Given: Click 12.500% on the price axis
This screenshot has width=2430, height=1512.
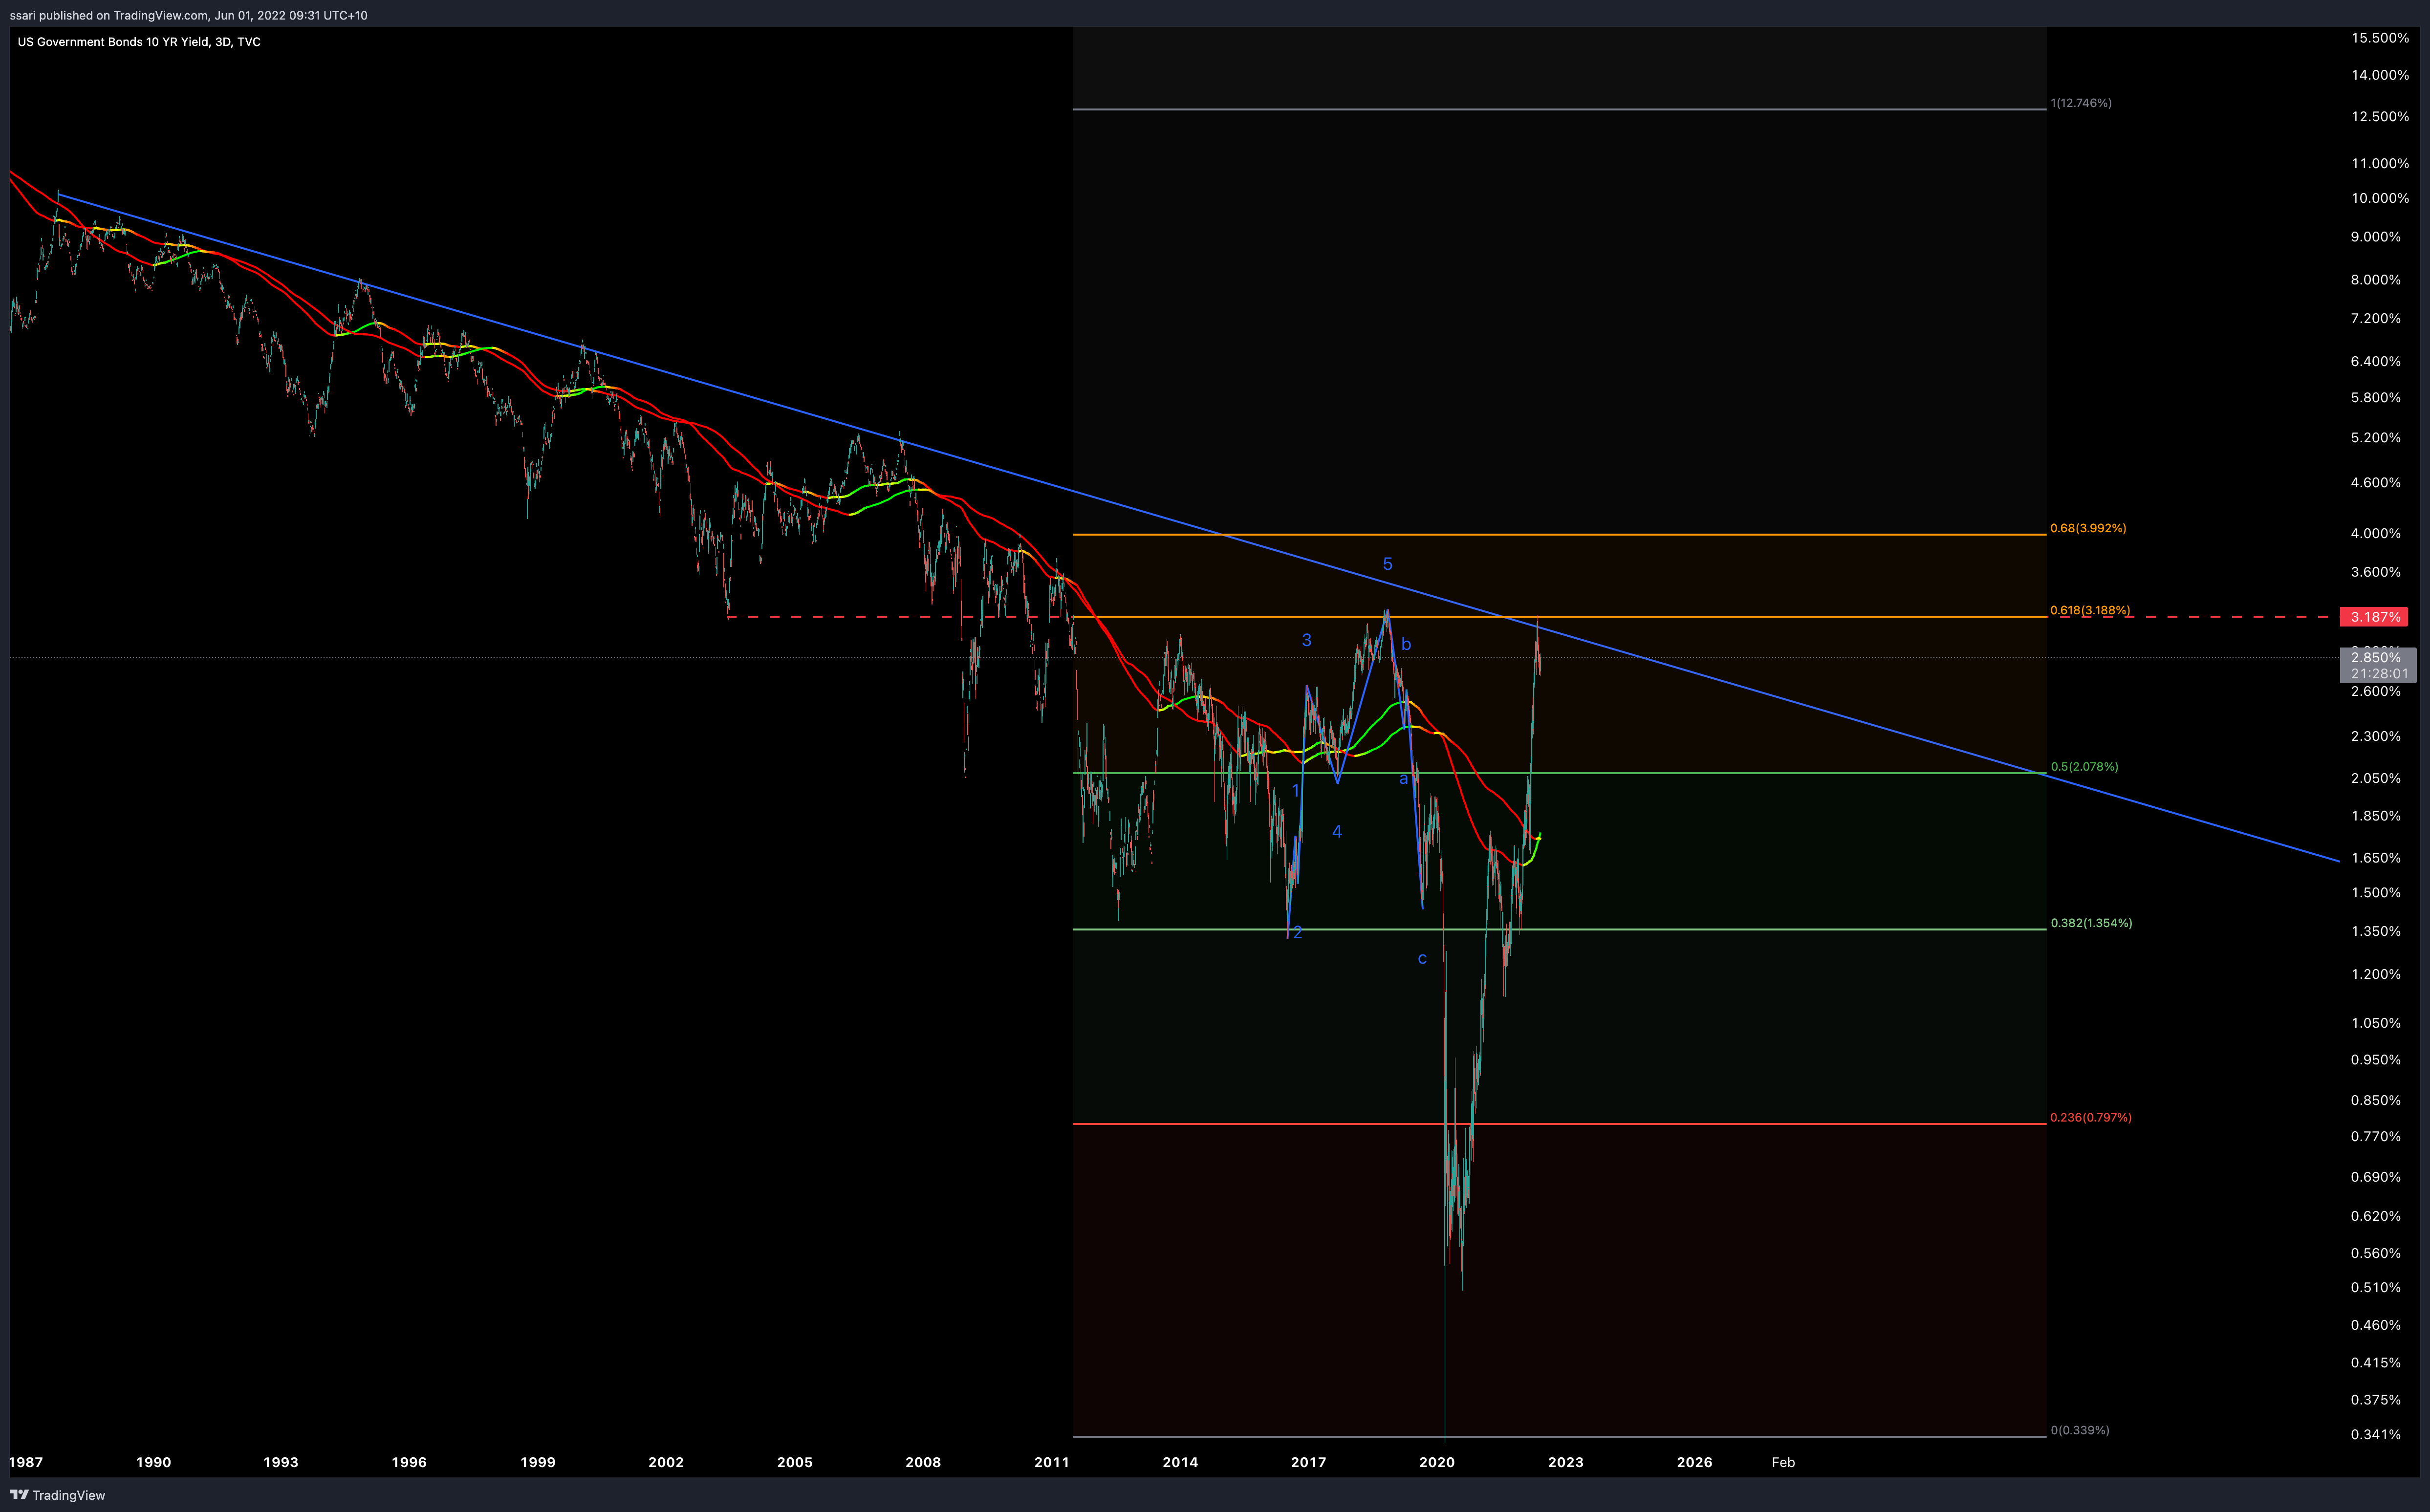Looking at the screenshot, I should [x=2380, y=117].
